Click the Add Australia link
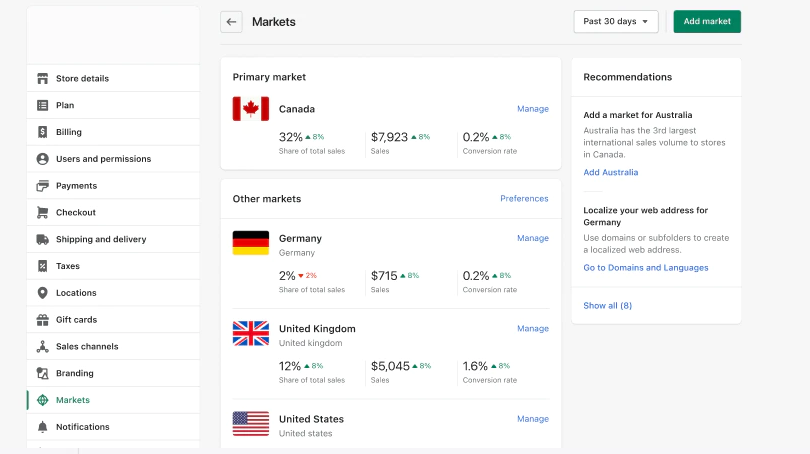 (610, 172)
